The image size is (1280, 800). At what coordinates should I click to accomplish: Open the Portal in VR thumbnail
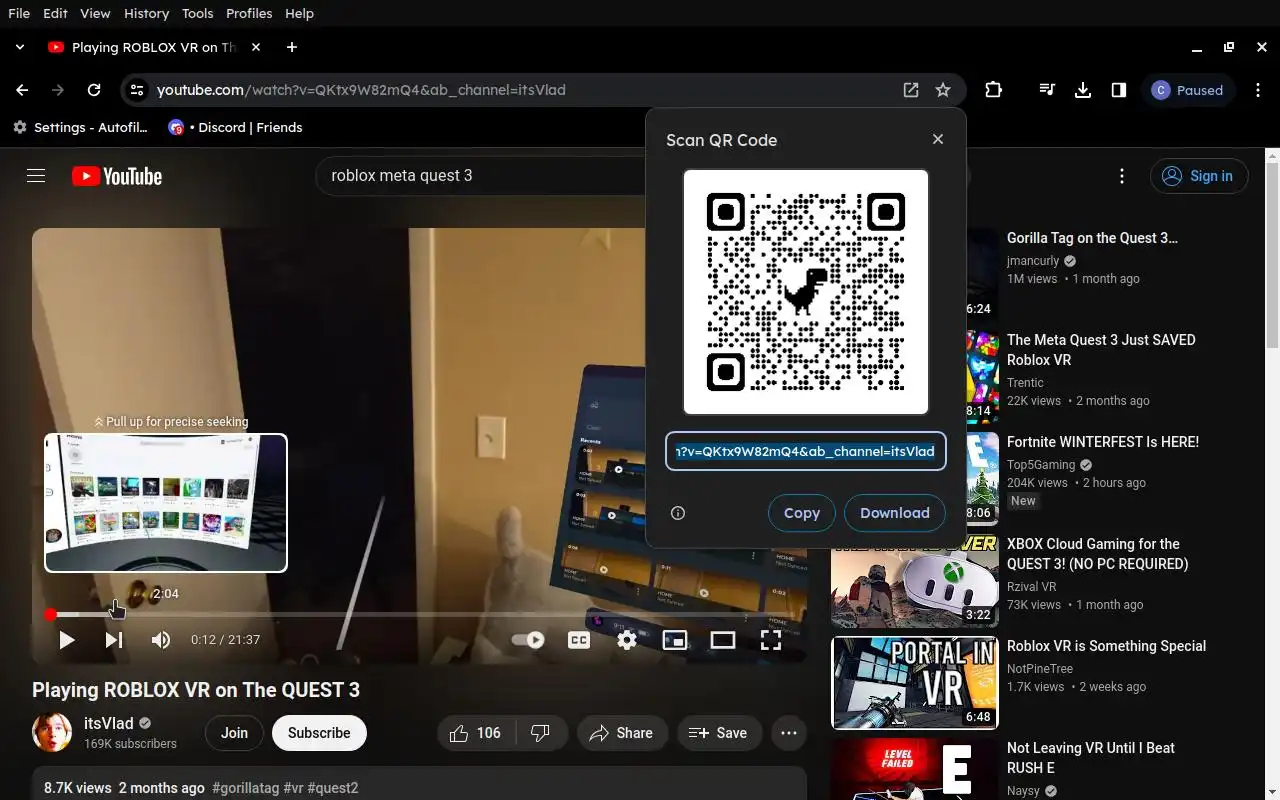[914, 683]
